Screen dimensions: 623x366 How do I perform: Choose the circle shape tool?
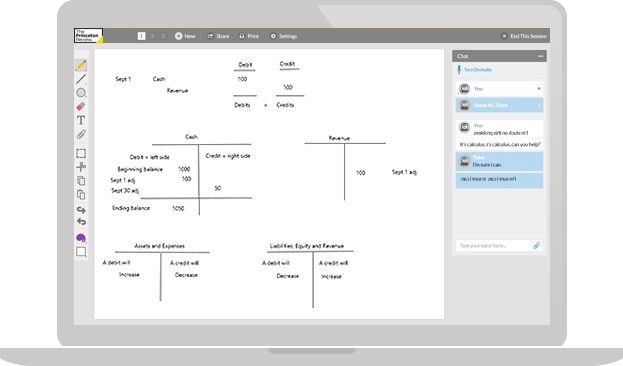[81, 93]
